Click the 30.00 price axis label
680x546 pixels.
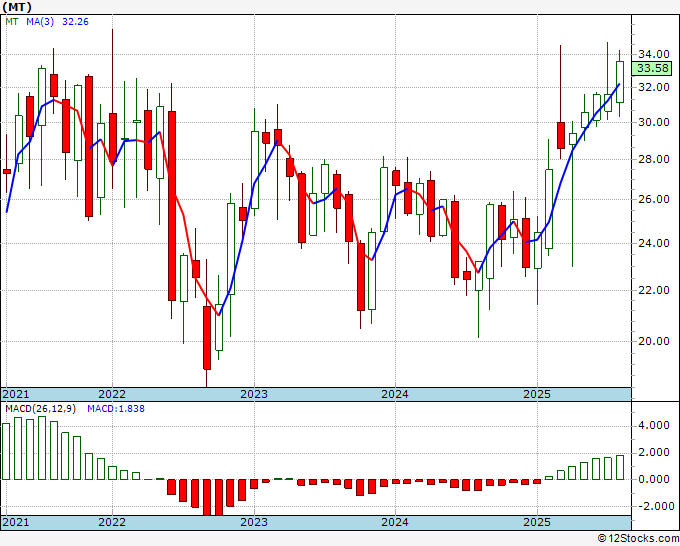pyautogui.click(x=653, y=122)
